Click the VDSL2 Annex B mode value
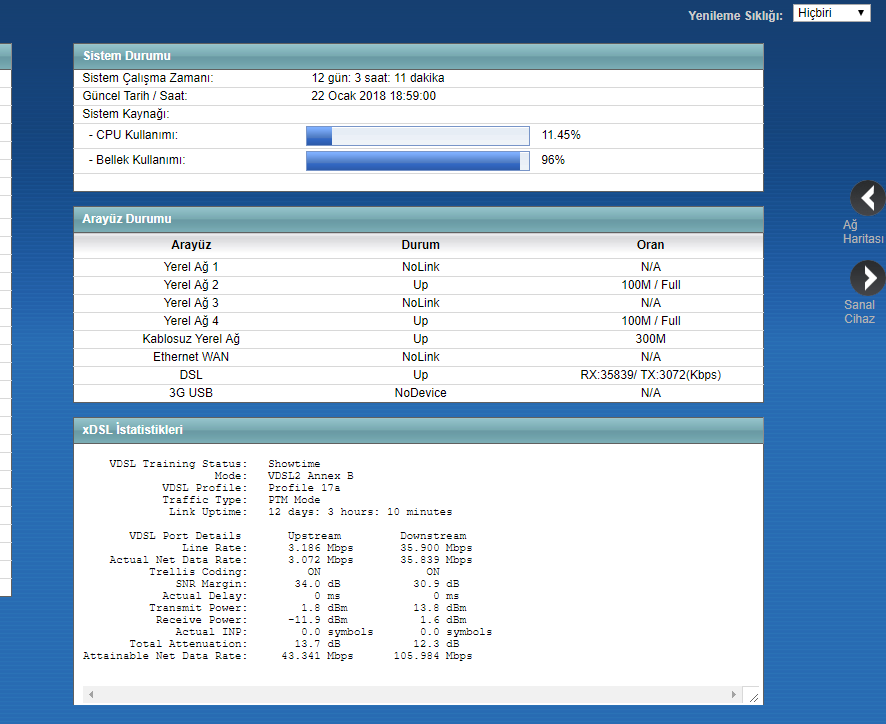Viewport: 886px width, 724px height. 310,476
